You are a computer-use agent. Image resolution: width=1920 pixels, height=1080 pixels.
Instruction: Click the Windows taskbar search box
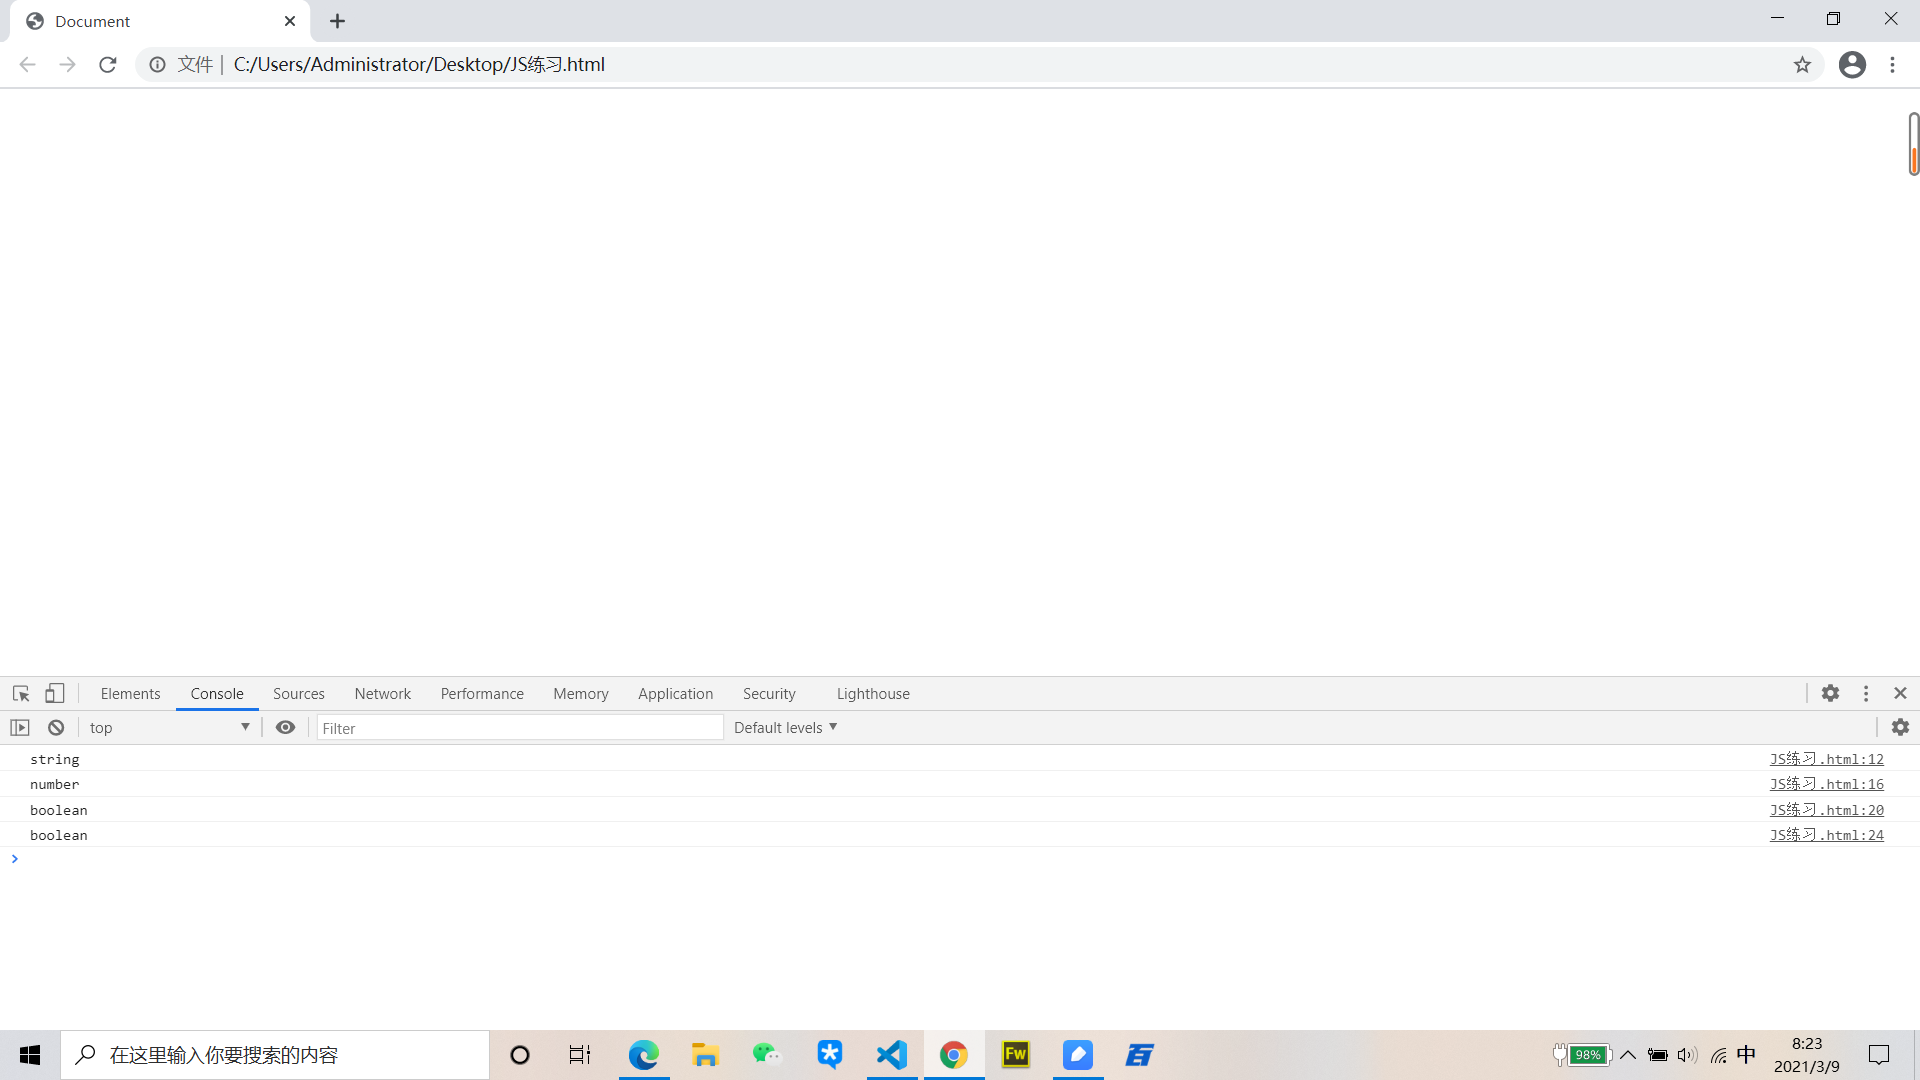(275, 1055)
